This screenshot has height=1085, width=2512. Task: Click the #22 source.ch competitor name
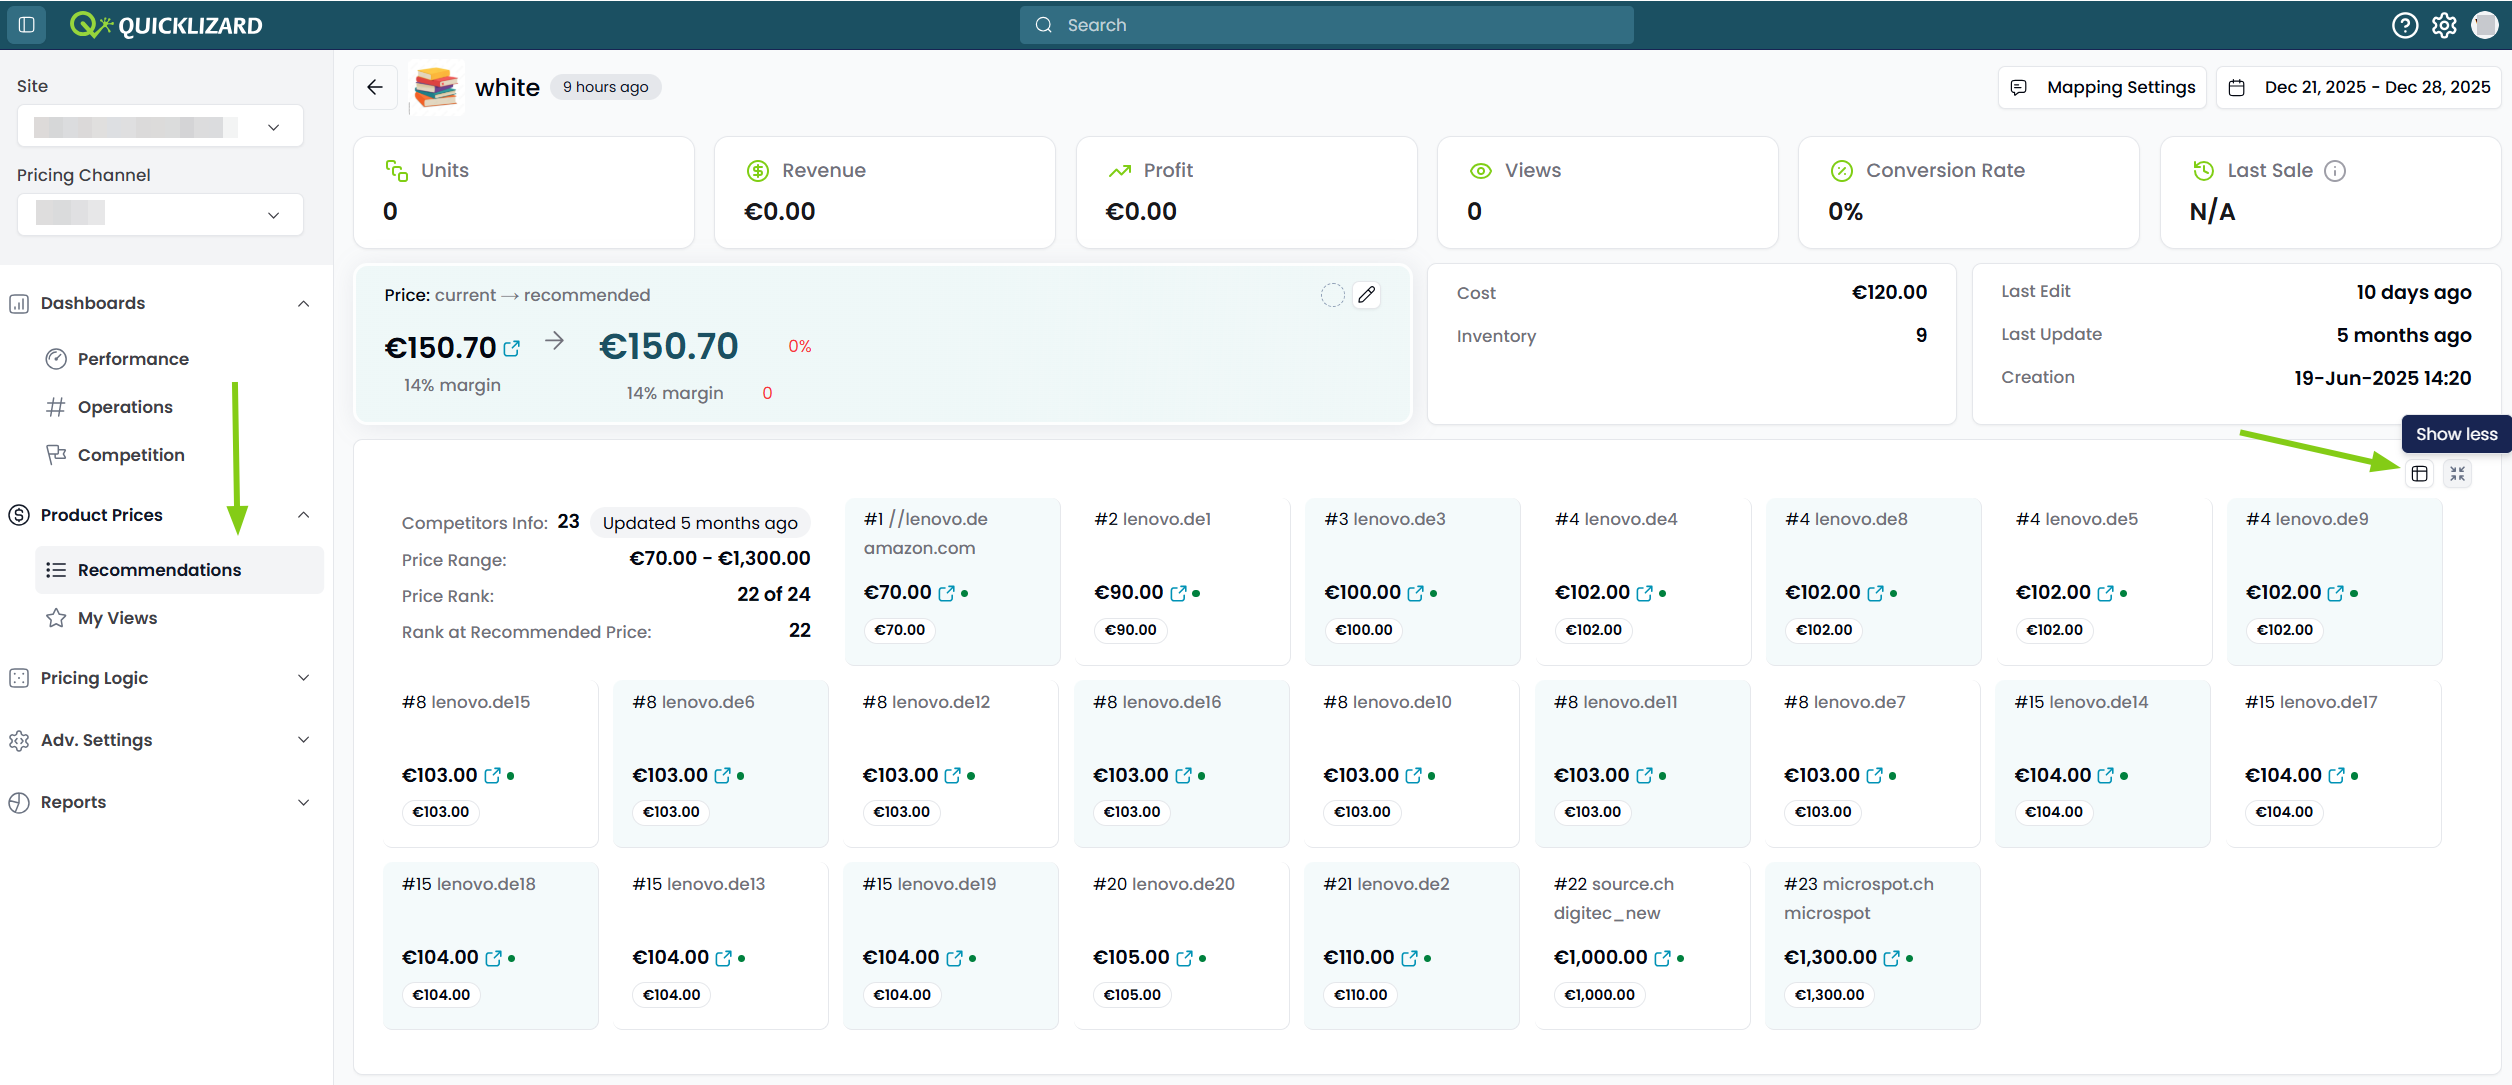click(x=1614, y=884)
